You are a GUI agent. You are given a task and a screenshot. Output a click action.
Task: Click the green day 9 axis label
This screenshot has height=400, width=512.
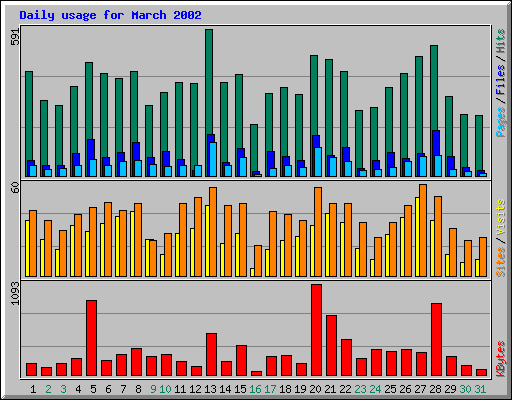153,389
